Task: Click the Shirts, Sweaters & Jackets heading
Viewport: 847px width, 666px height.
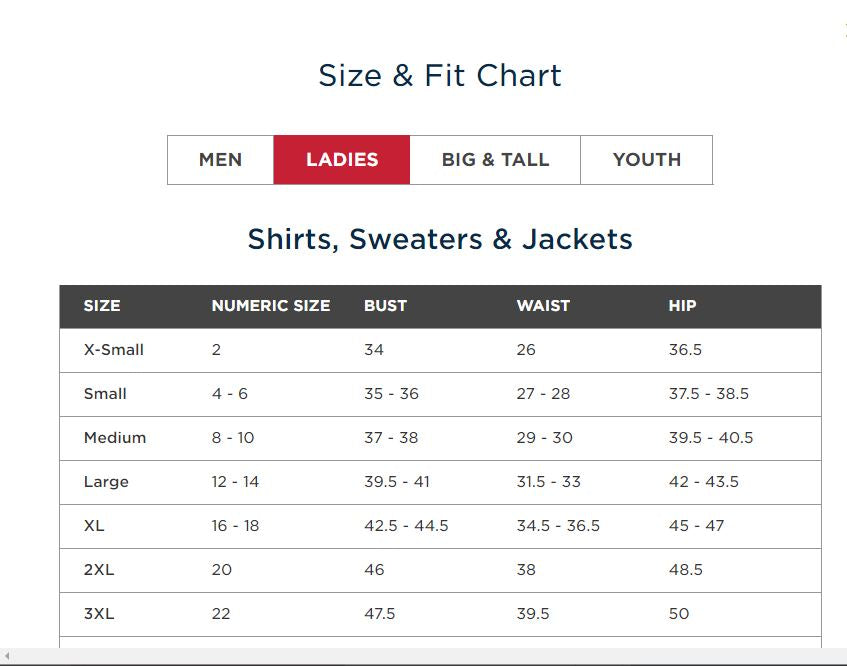Action: coord(440,240)
